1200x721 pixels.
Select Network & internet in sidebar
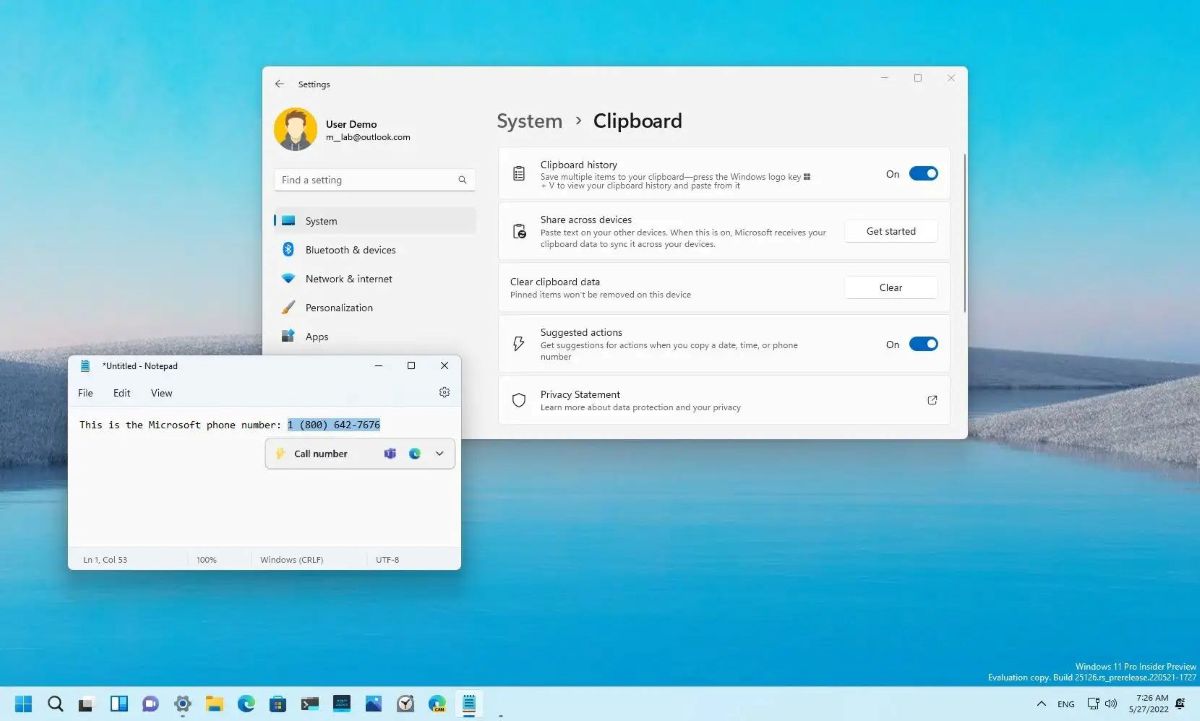click(375, 279)
